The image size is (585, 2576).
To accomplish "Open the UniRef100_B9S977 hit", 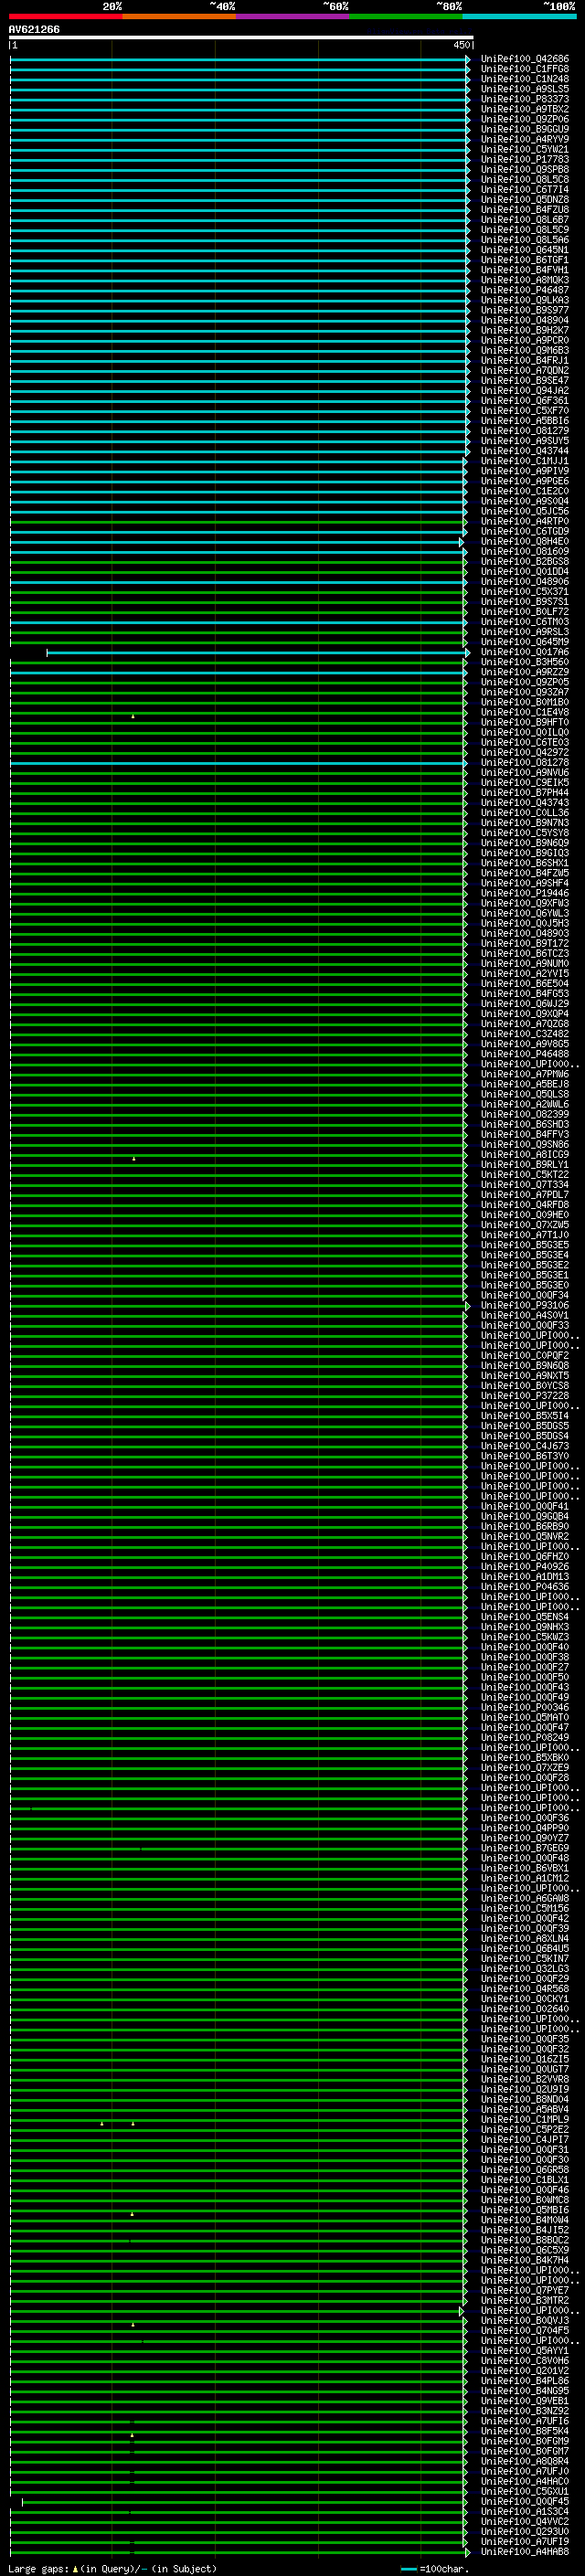I will (x=524, y=310).
